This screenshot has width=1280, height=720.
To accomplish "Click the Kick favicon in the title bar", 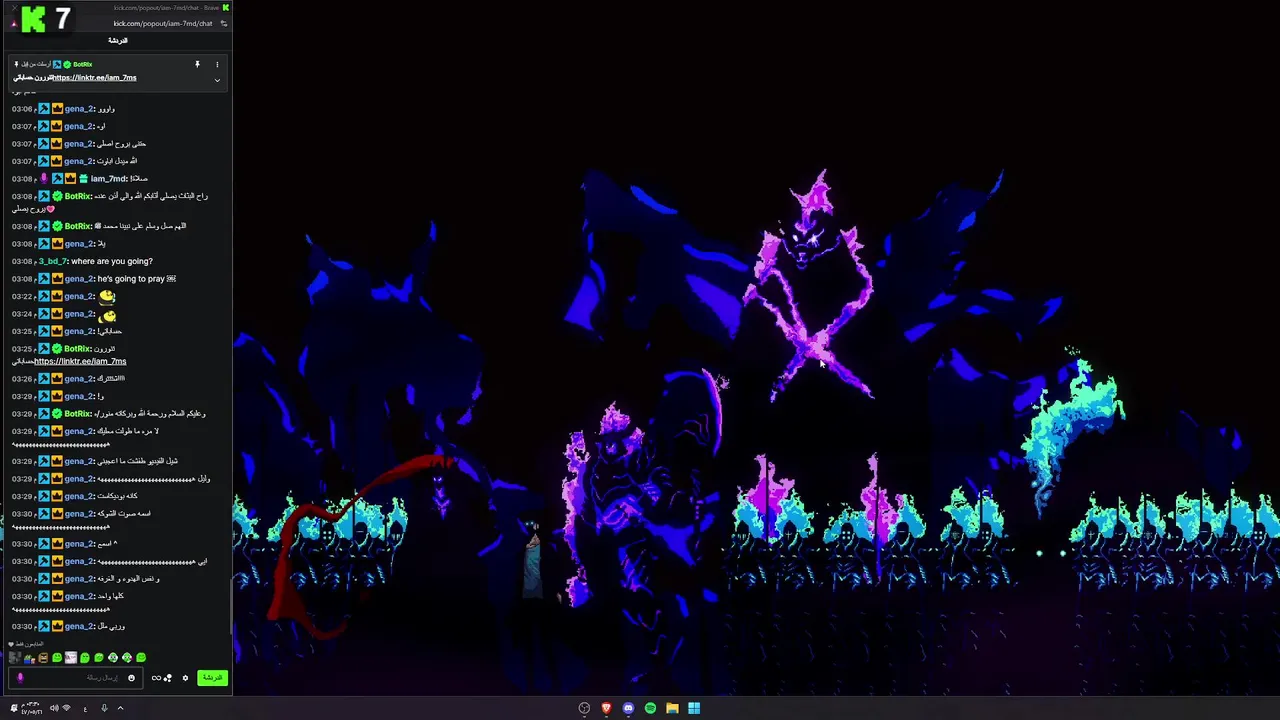I will tap(226, 8).
